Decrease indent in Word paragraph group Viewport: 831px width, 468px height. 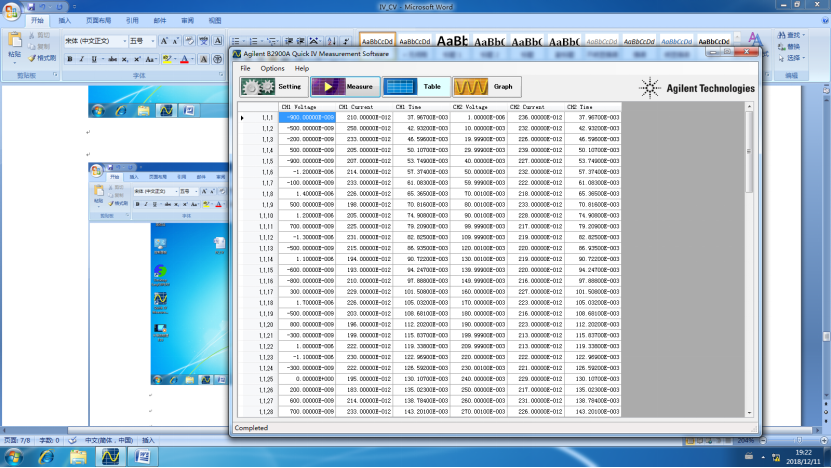coord(289,41)
